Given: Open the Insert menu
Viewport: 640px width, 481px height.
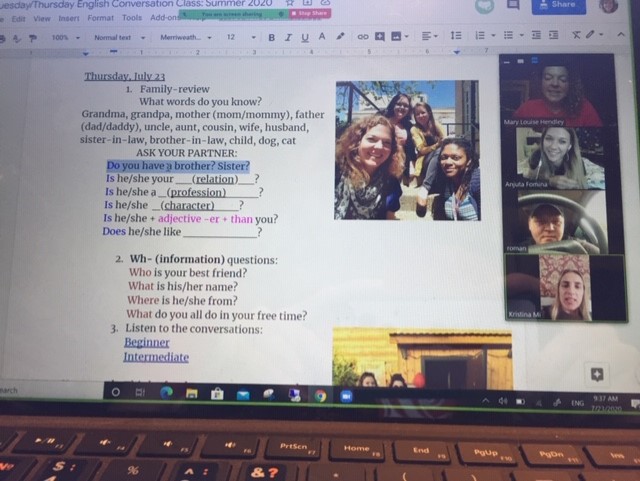Looking at the screenshot, I should point(69,18).
